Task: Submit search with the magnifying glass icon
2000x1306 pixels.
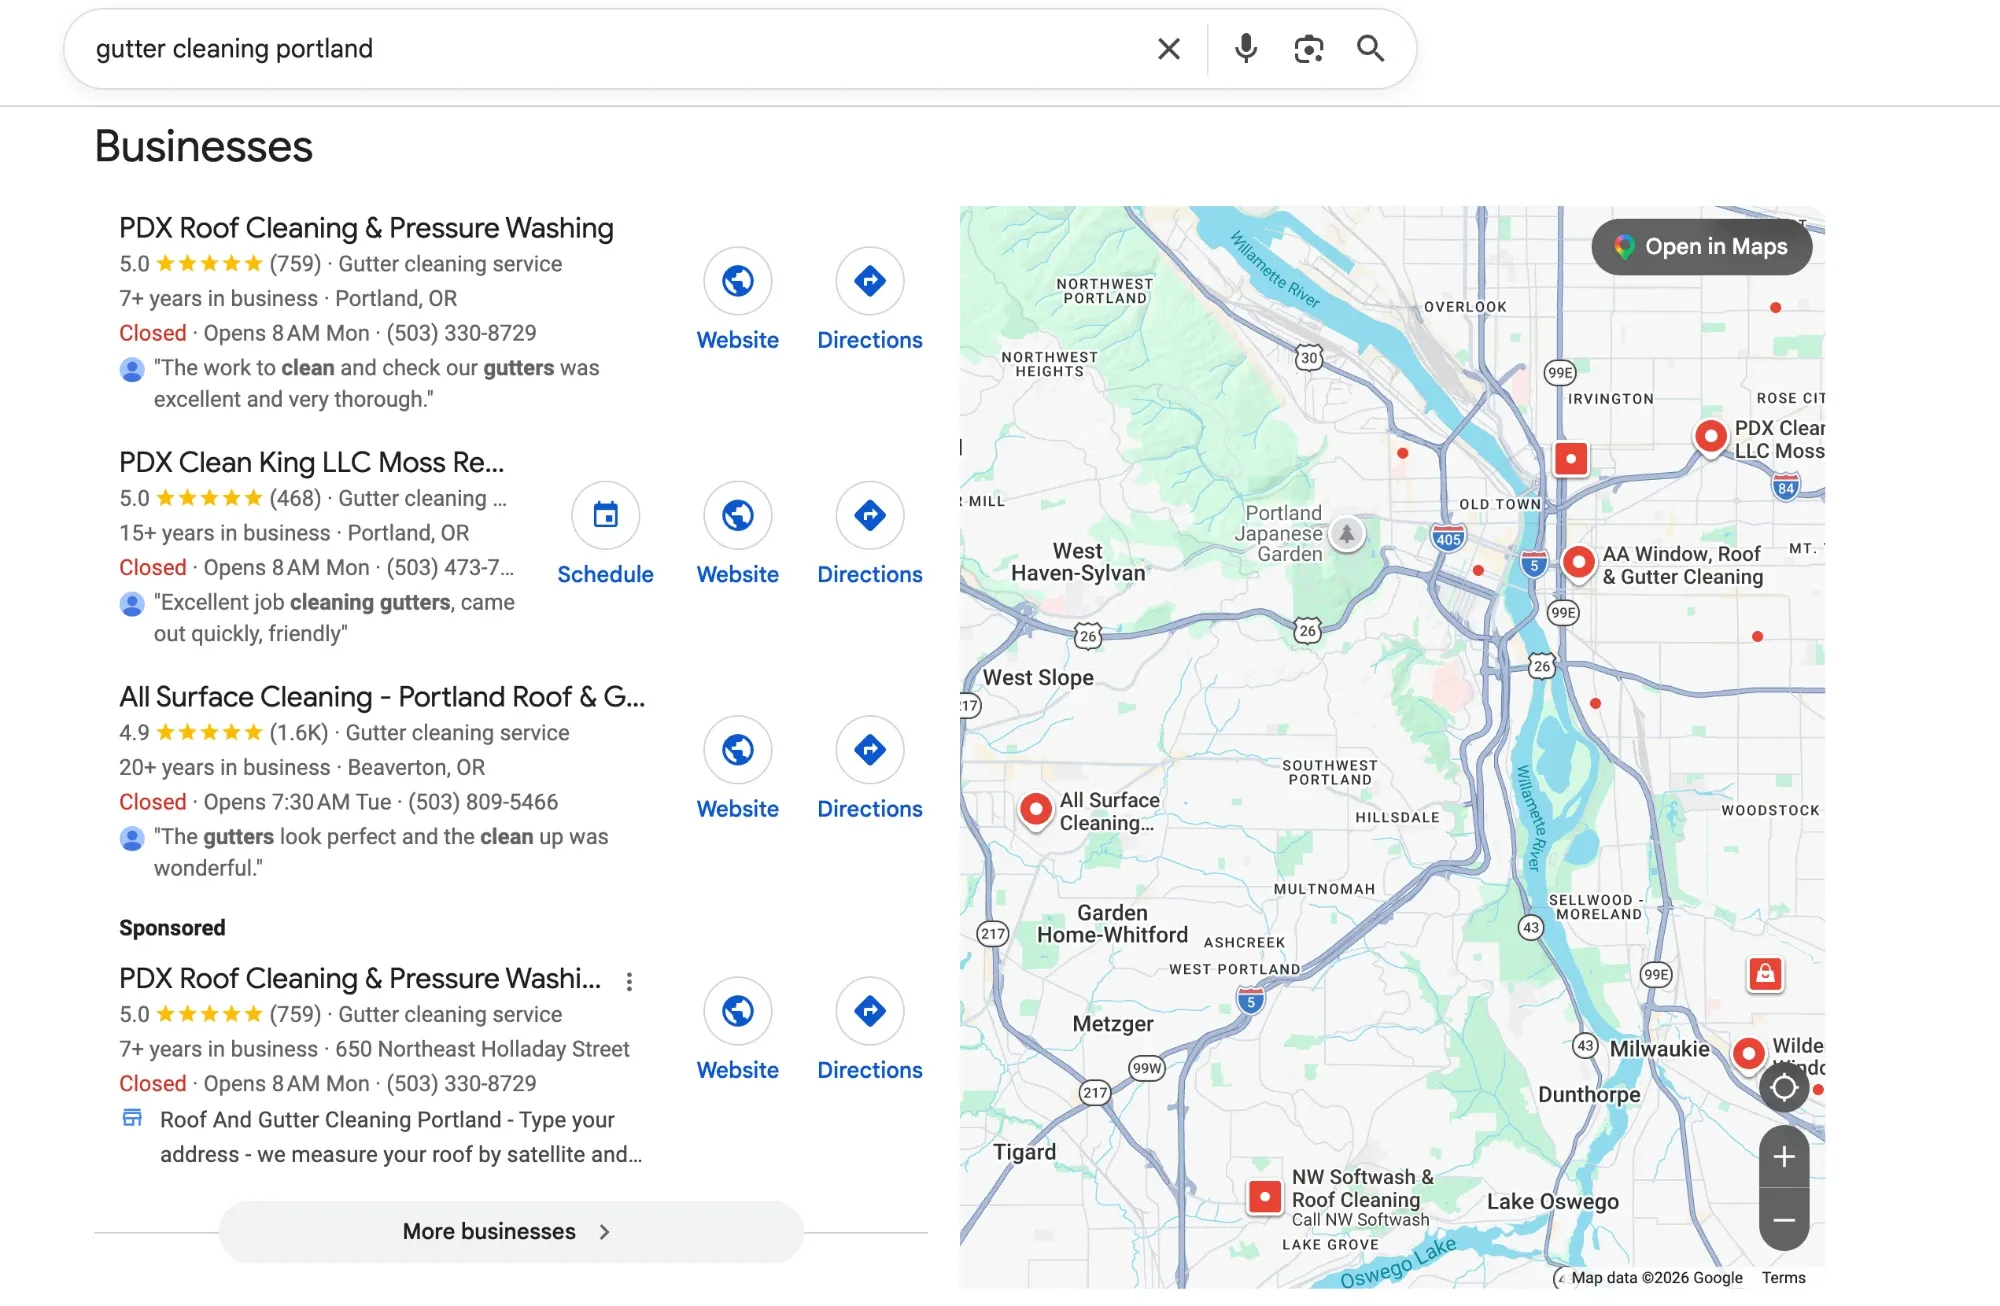Action: (x=1370, y=49)
